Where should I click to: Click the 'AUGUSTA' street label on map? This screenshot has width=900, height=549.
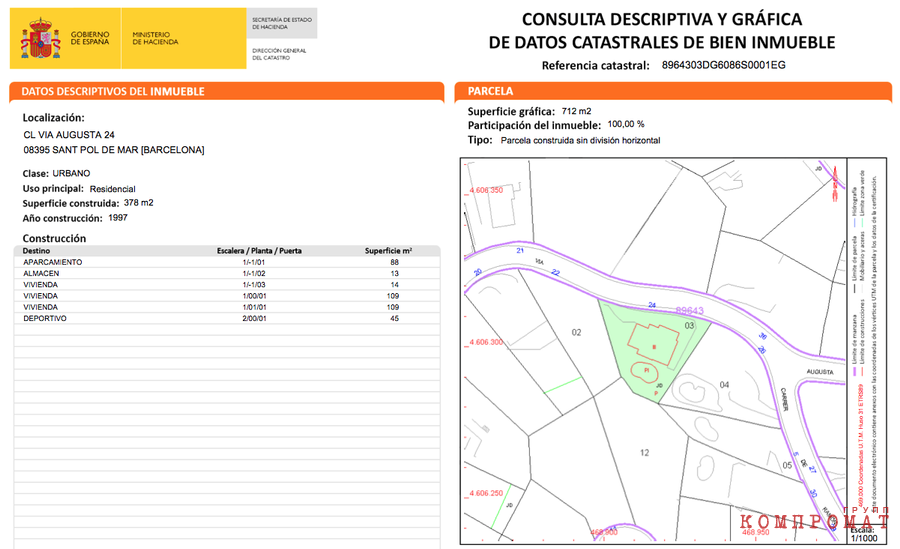pyautogui.click(x=820, y=372)
